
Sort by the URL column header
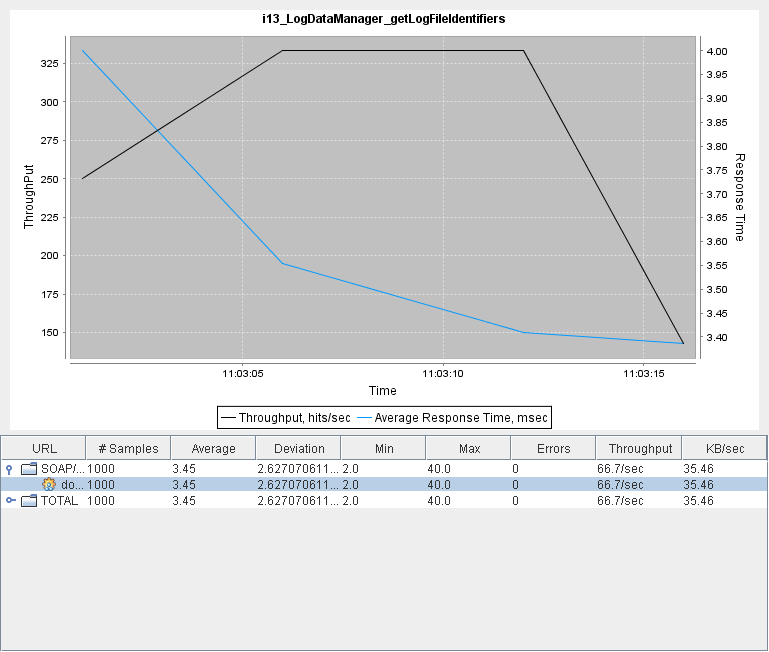tap(44, 448)
